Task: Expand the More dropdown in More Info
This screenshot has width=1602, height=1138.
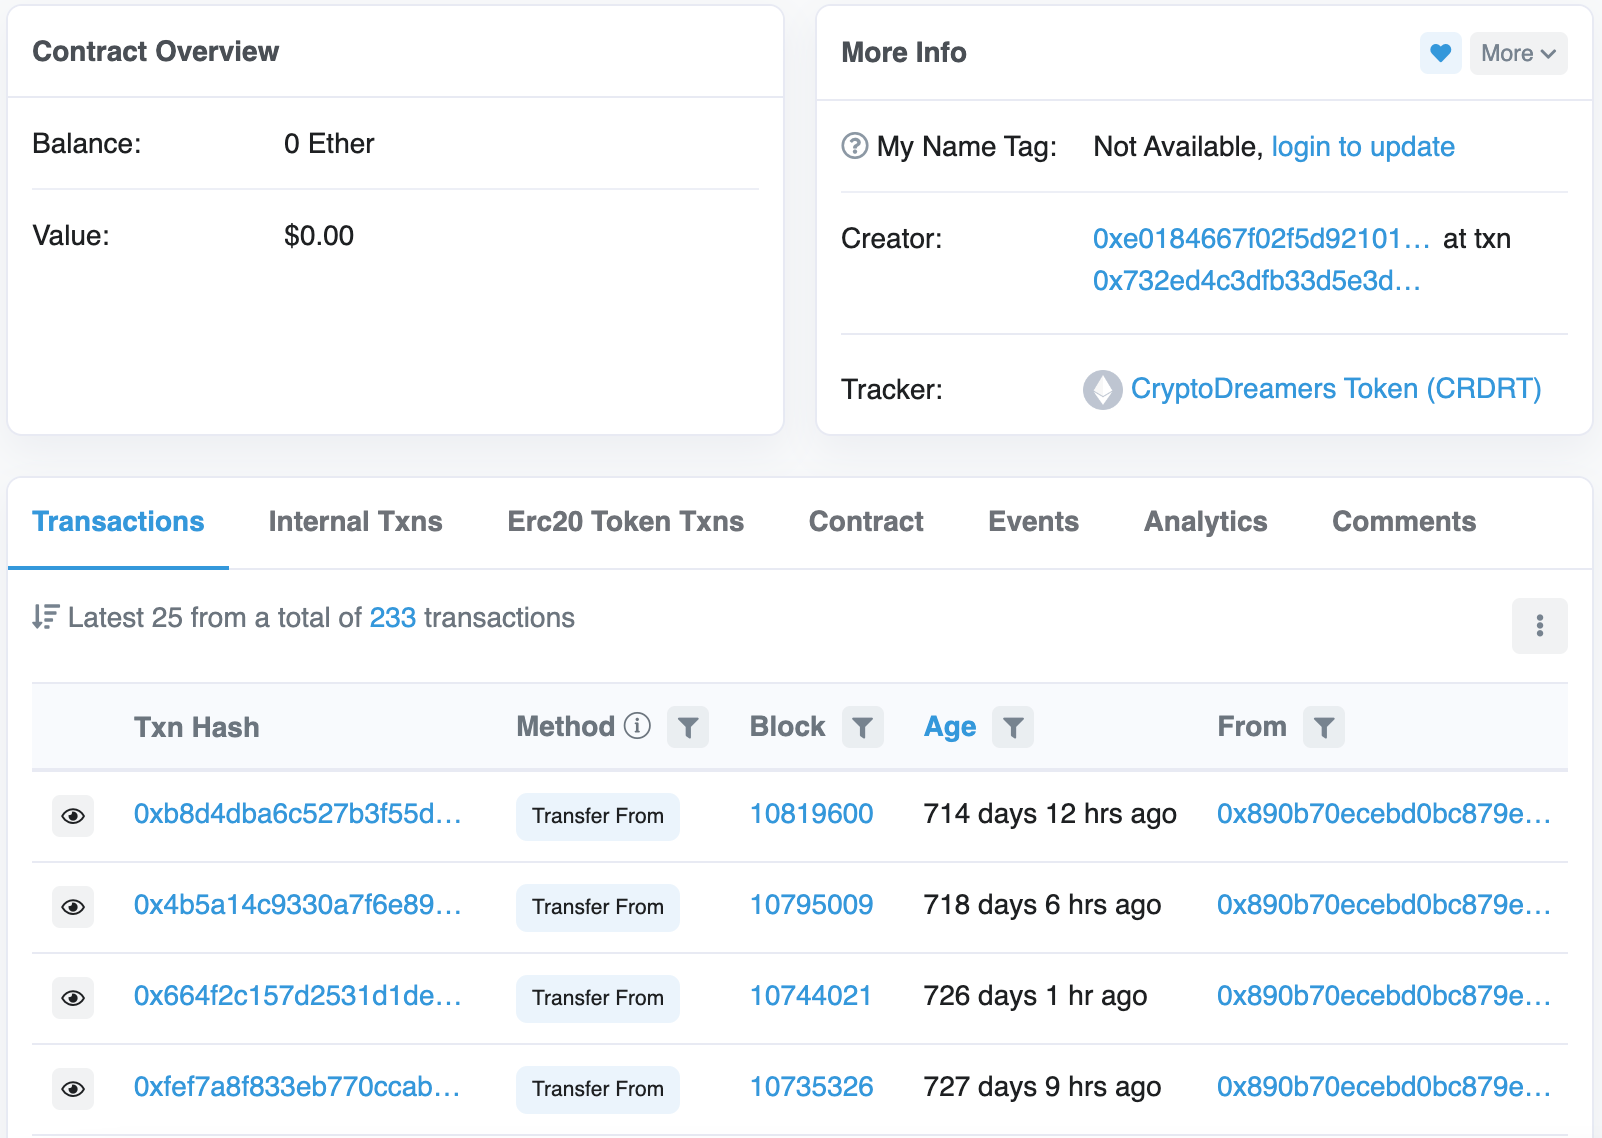Action: pos(1518,53)
